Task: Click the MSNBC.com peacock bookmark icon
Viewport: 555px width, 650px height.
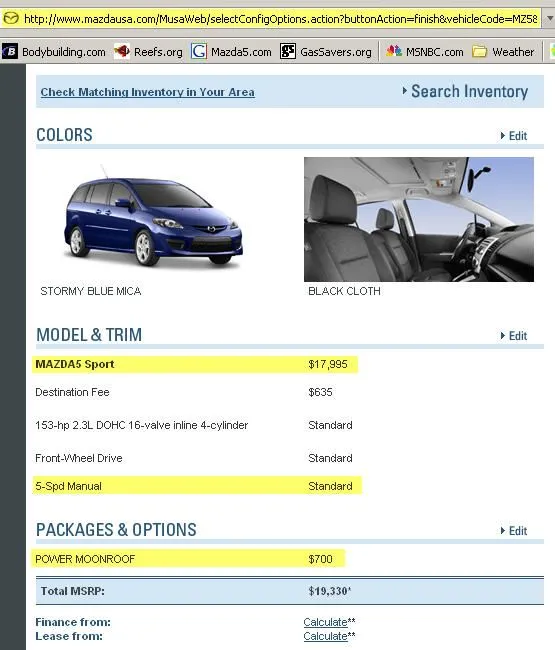Action: coord(394,51)
